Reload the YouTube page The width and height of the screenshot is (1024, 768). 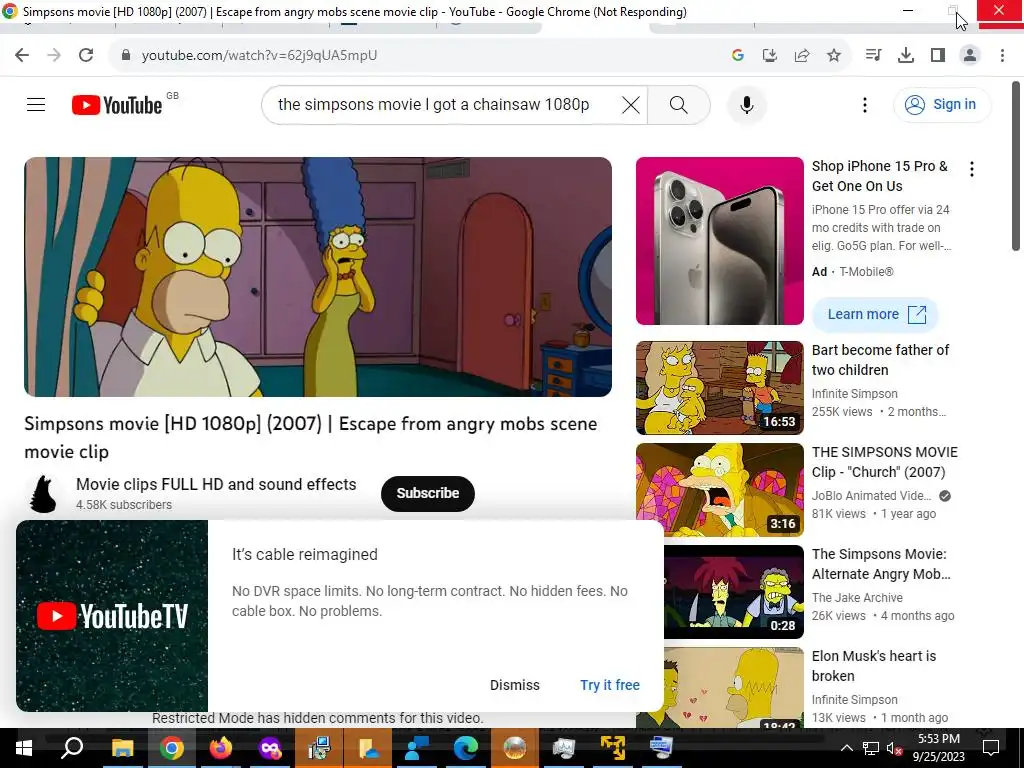tap(86, 55)
